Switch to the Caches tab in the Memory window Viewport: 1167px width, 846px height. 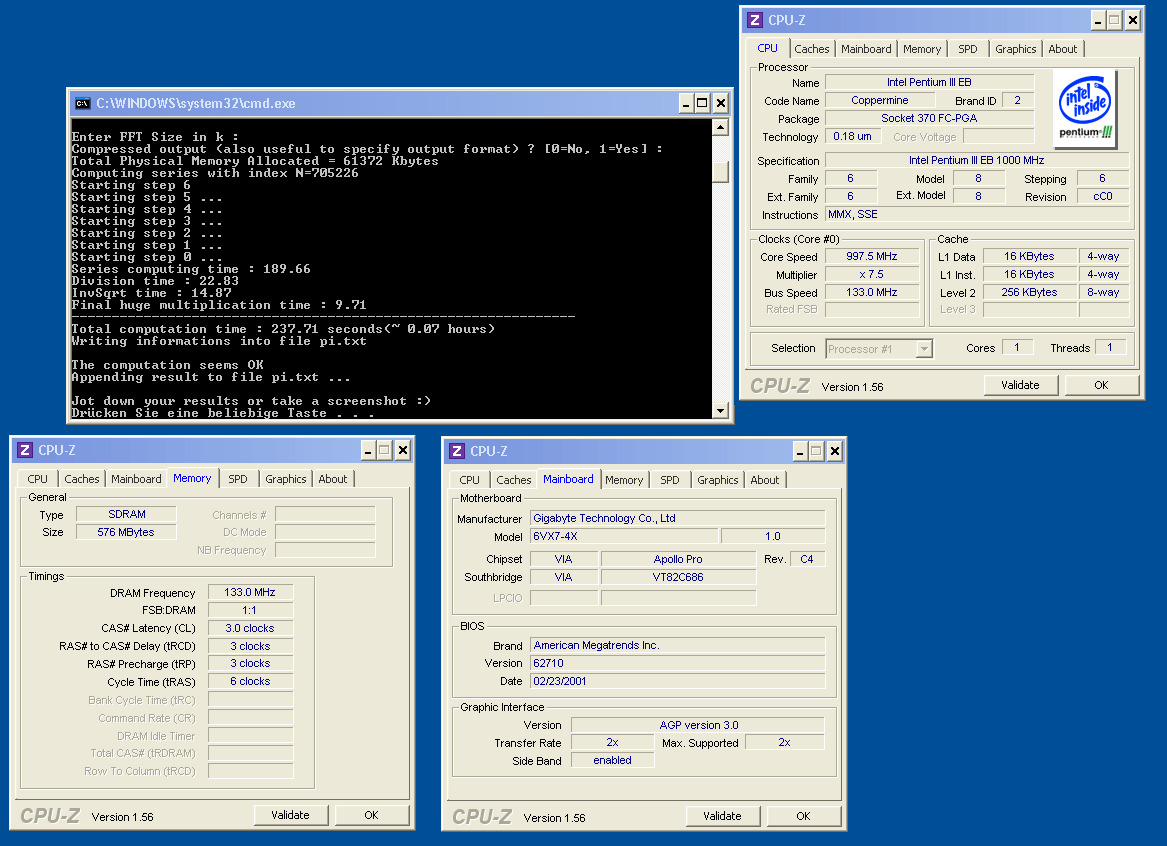click(81, 479)
